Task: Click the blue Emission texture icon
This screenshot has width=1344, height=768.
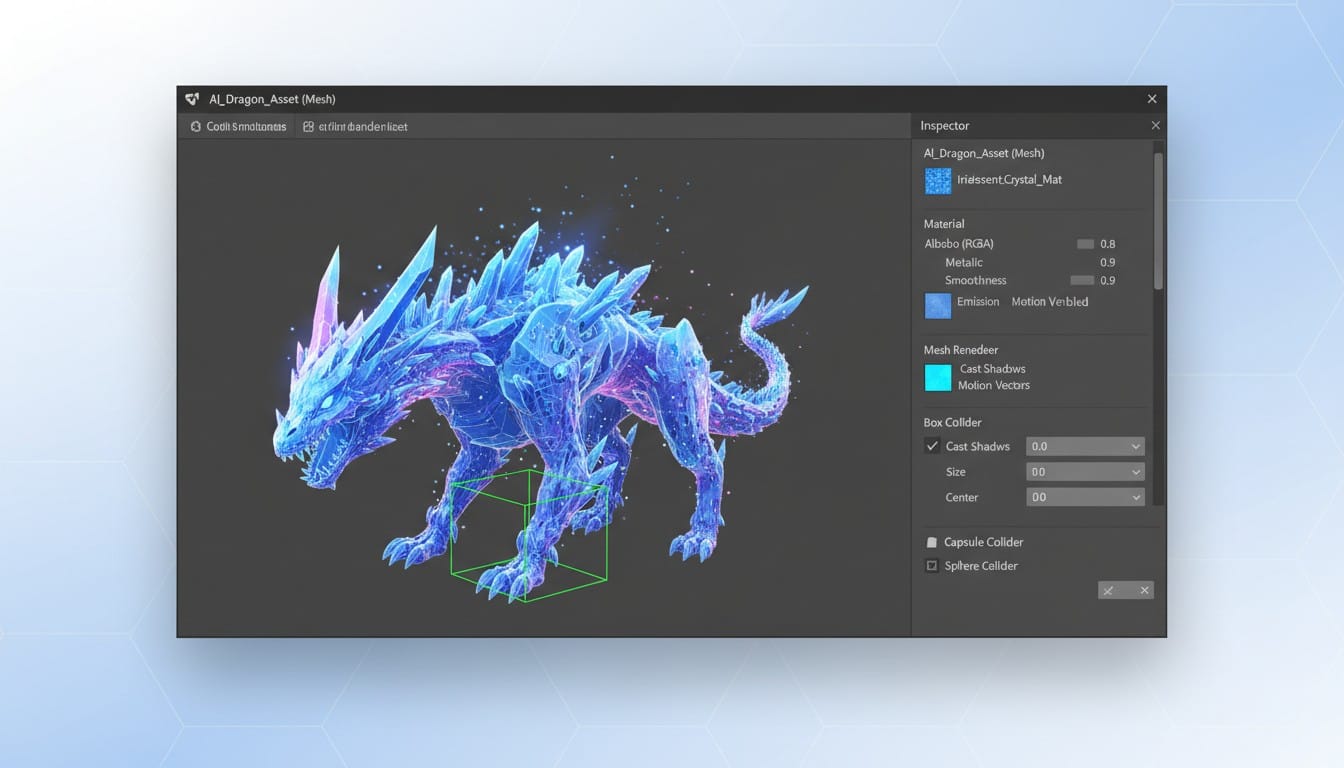Action: [938, 305]
